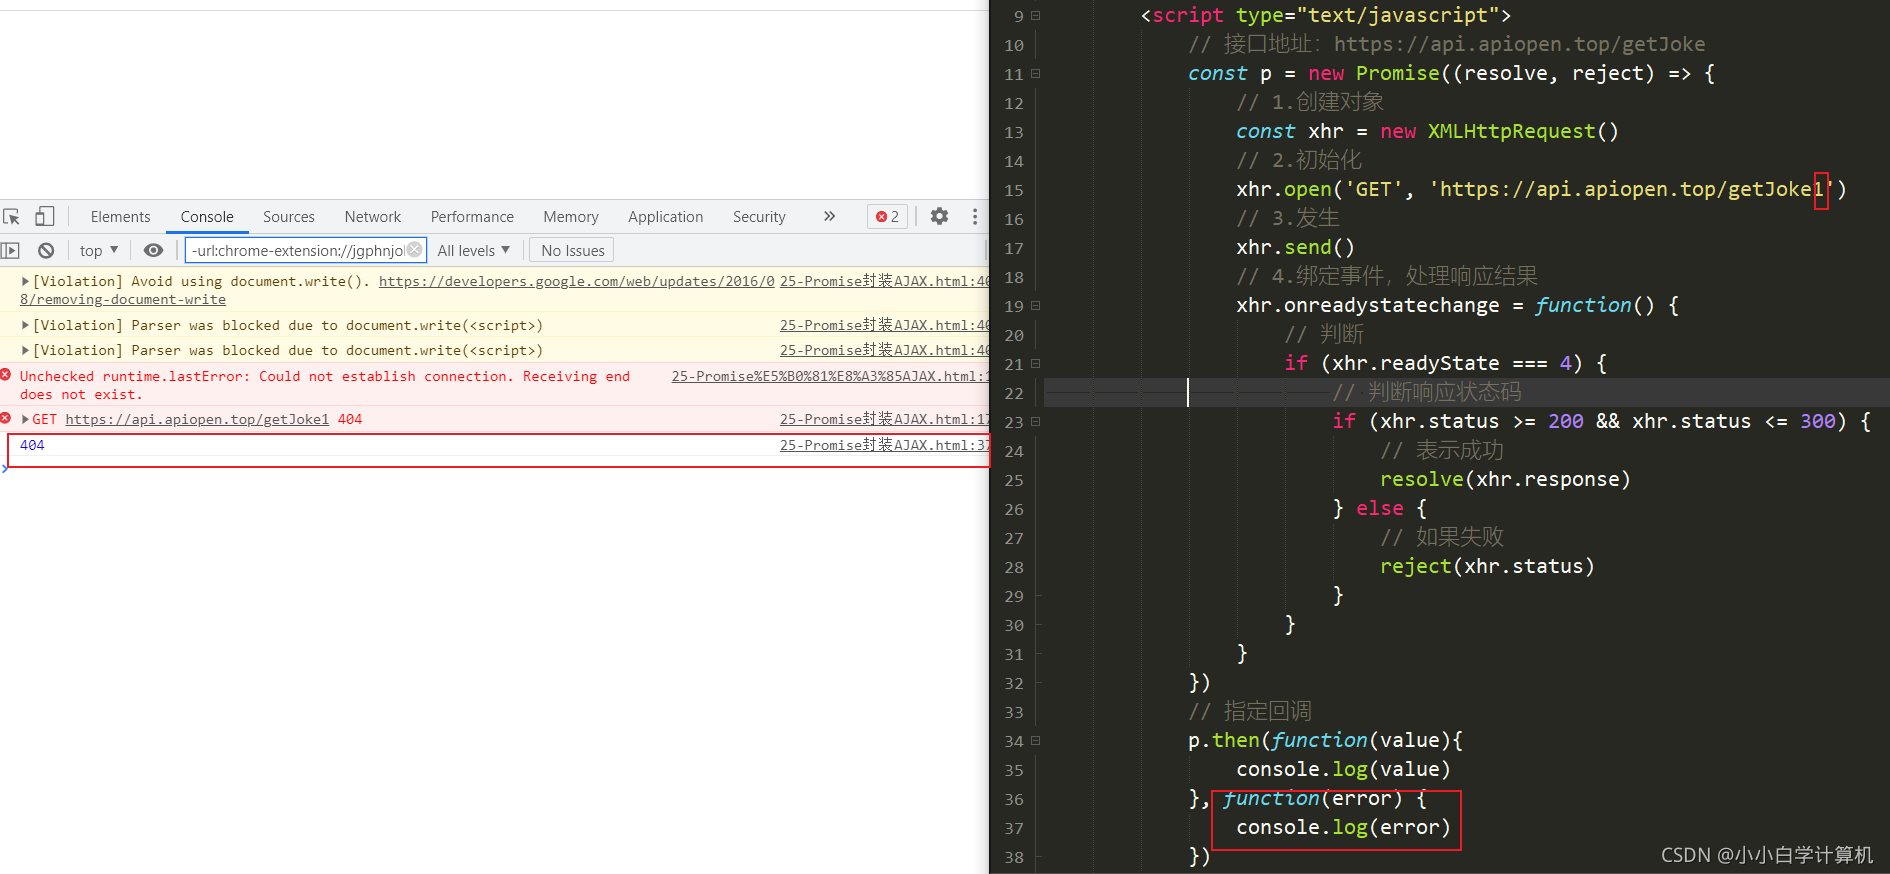Screen dimensions: 1890x874
Task: Click console.log(error) in the editor
Action: pos(1343,827)
